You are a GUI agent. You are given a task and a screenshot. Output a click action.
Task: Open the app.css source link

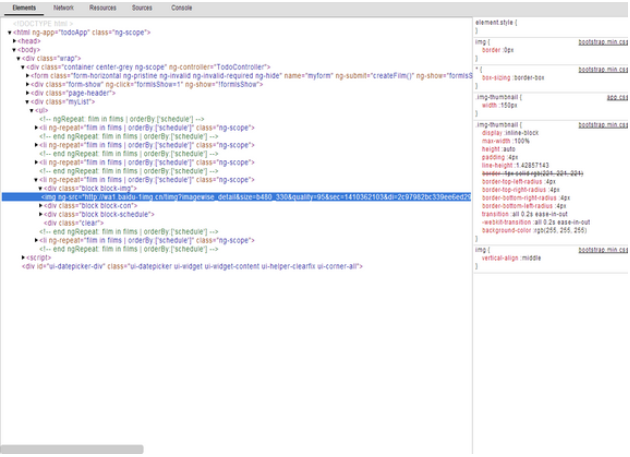click(x=616, y=97)
